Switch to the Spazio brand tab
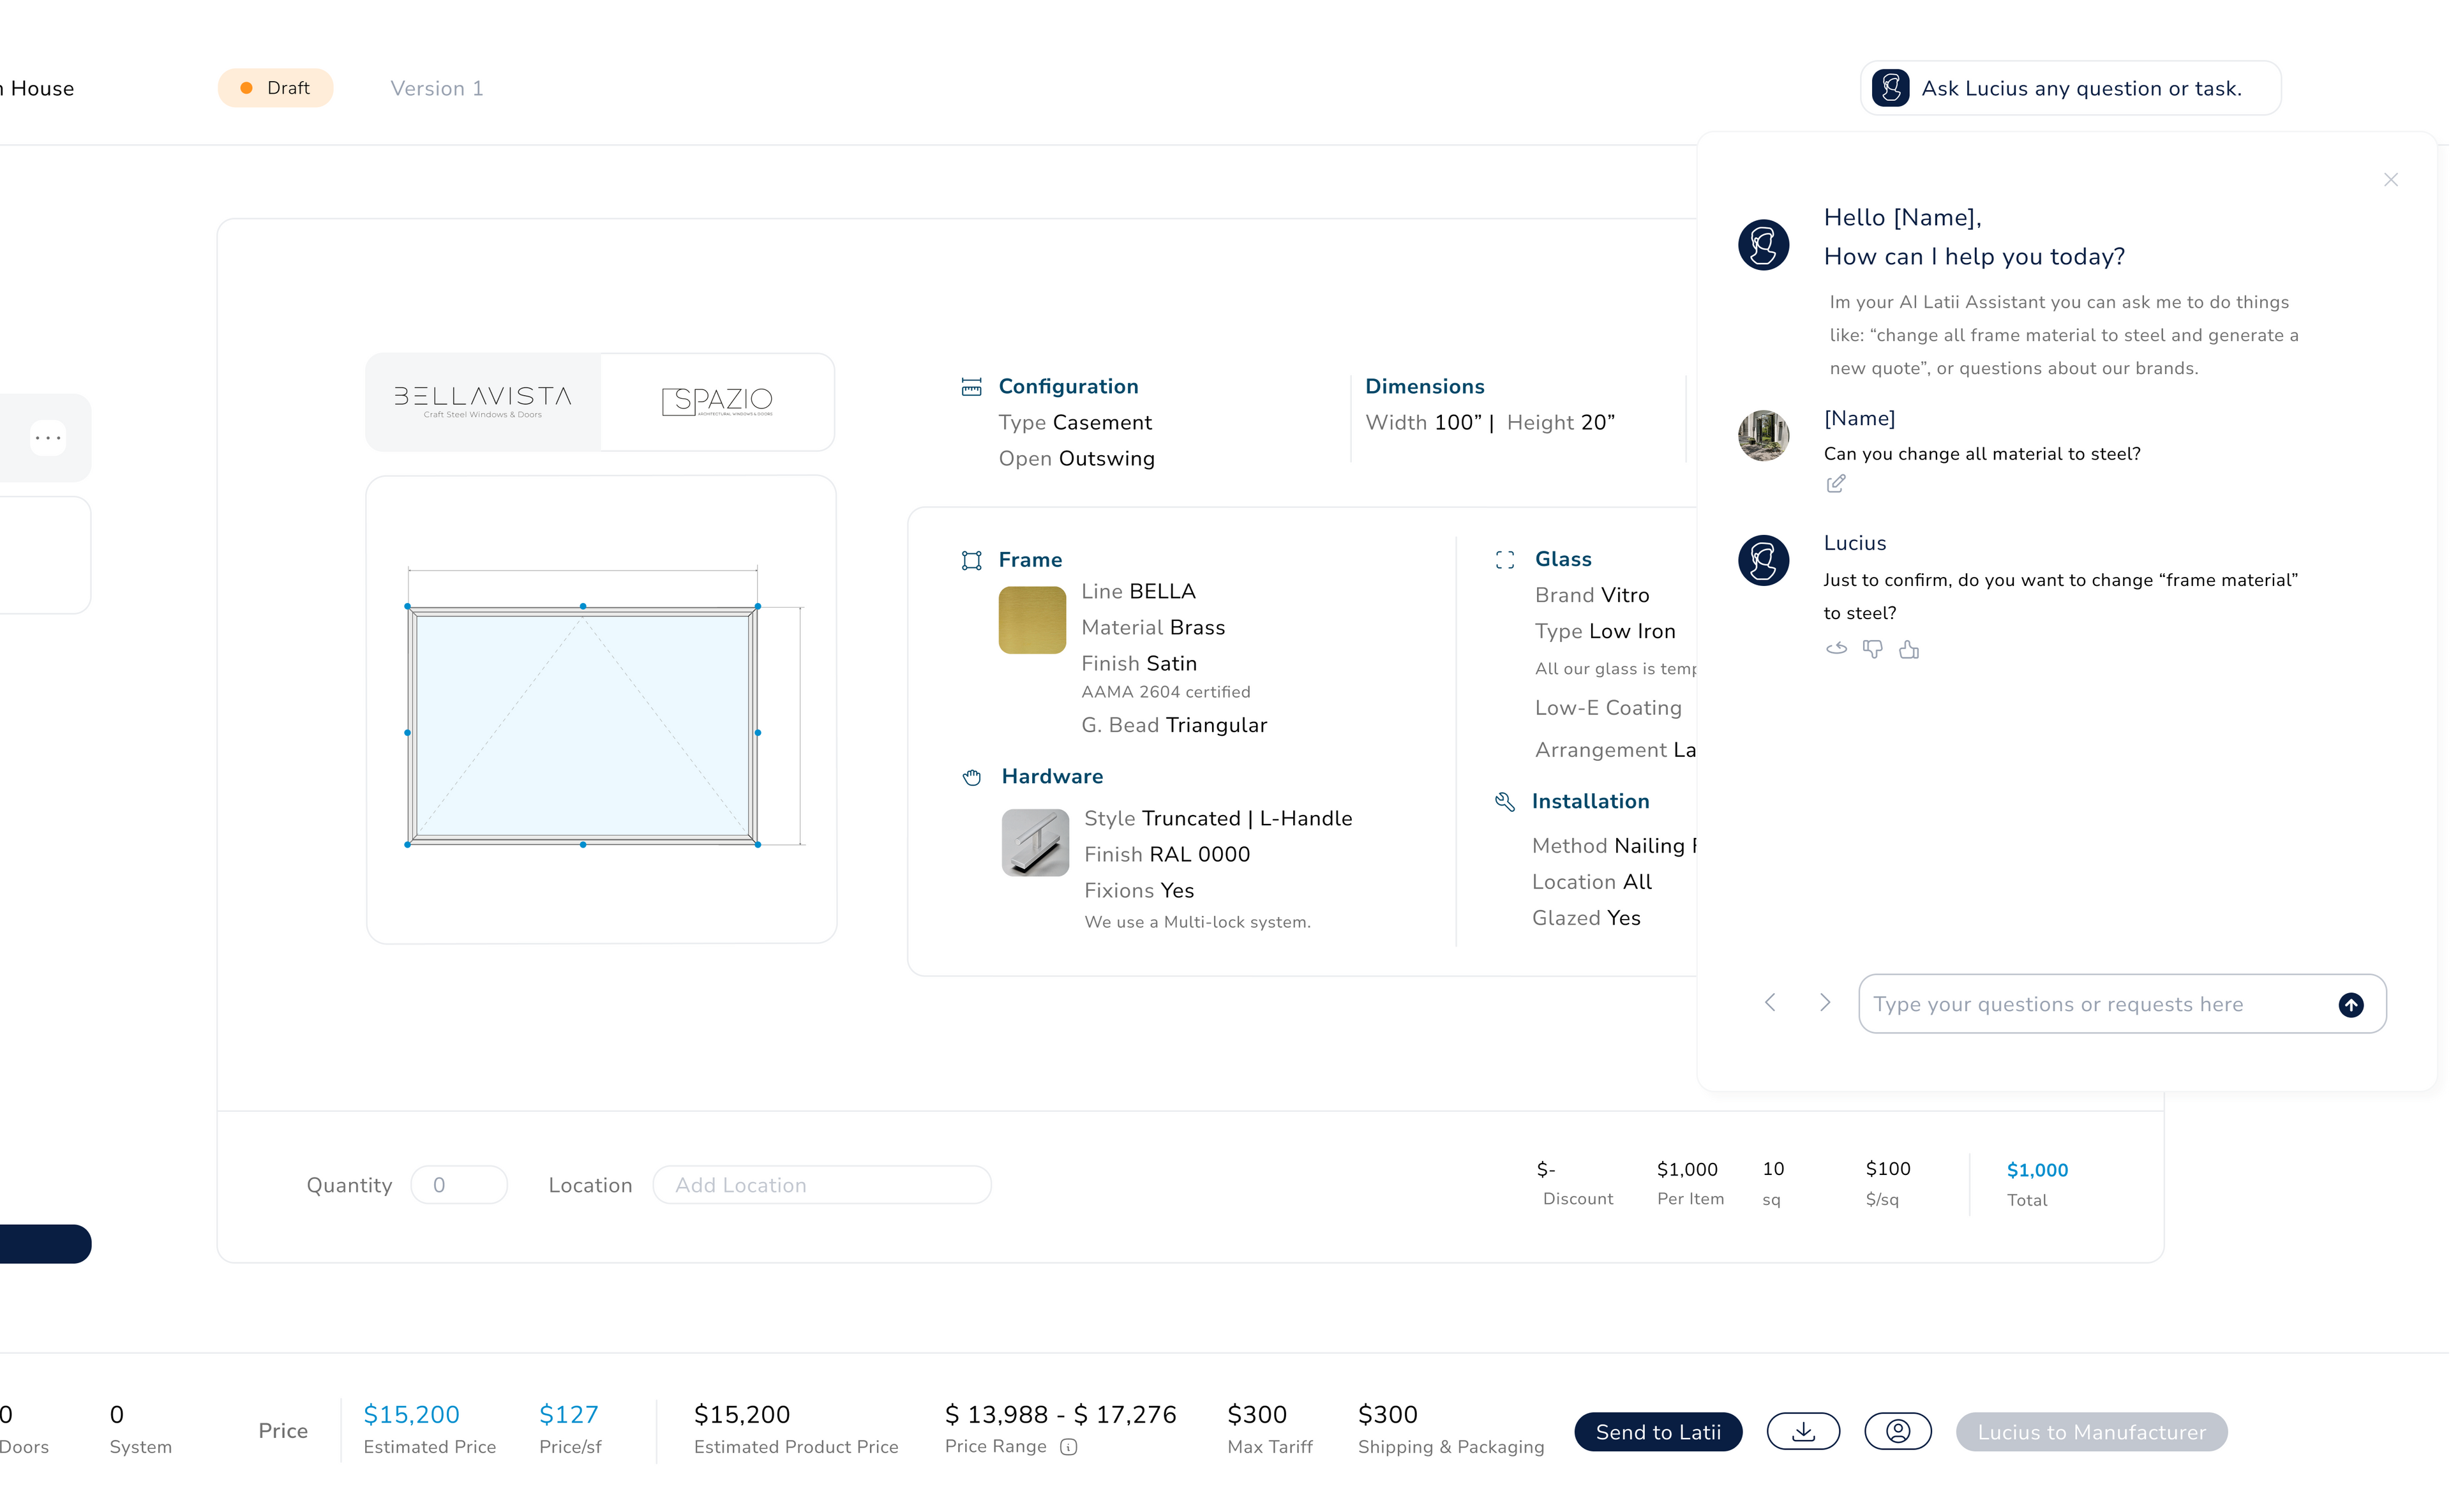This screenshot has height=1512, width=2451. click(717, 401)
